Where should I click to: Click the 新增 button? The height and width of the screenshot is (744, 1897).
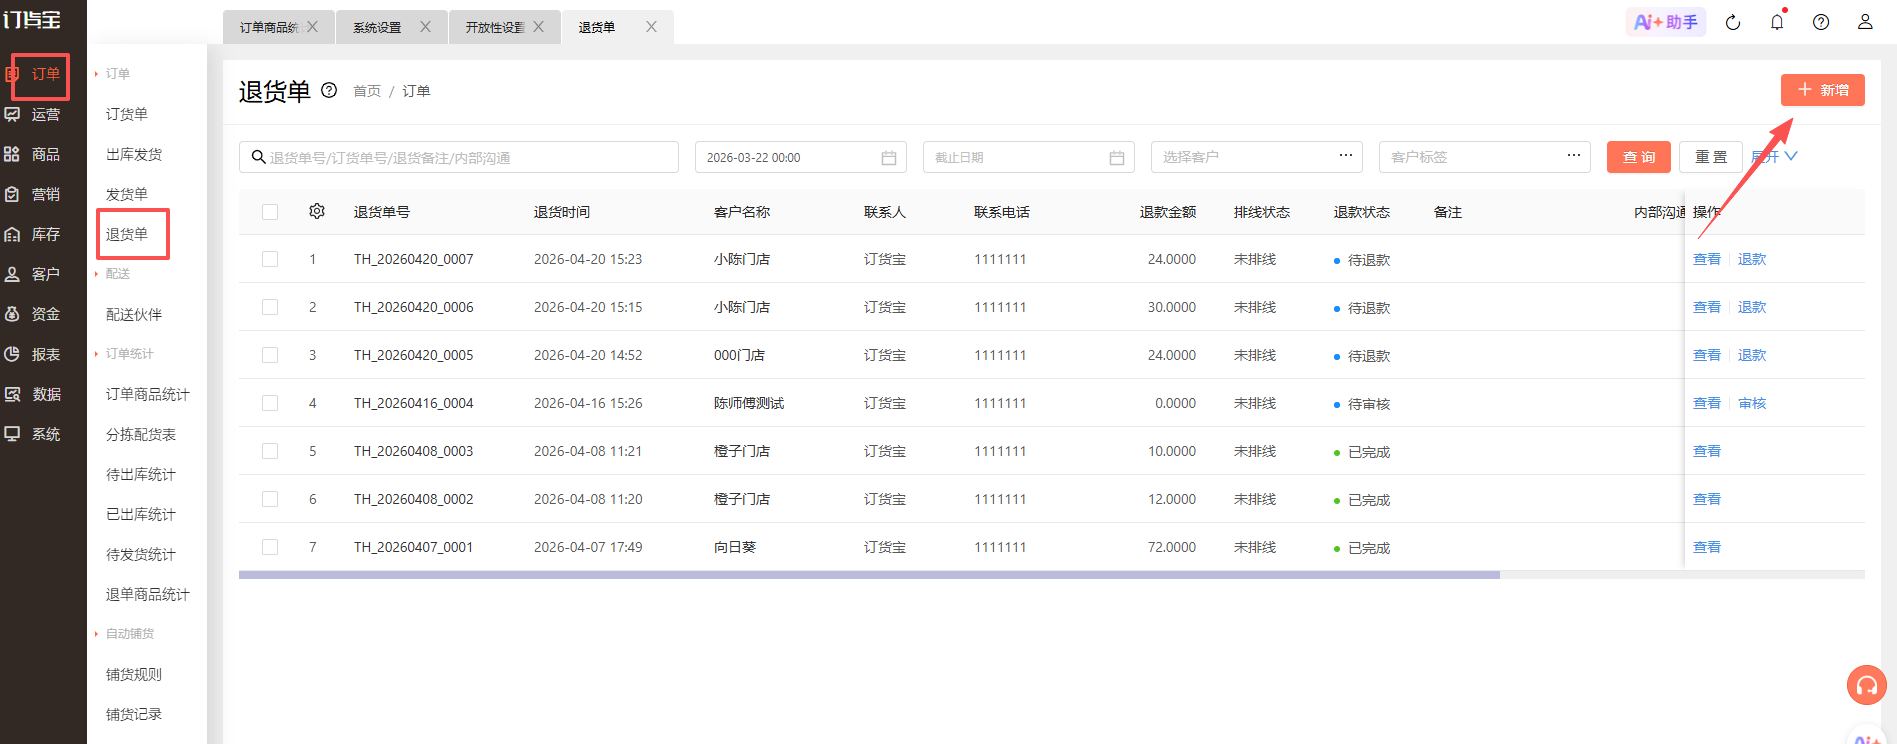pos(1822,90)
